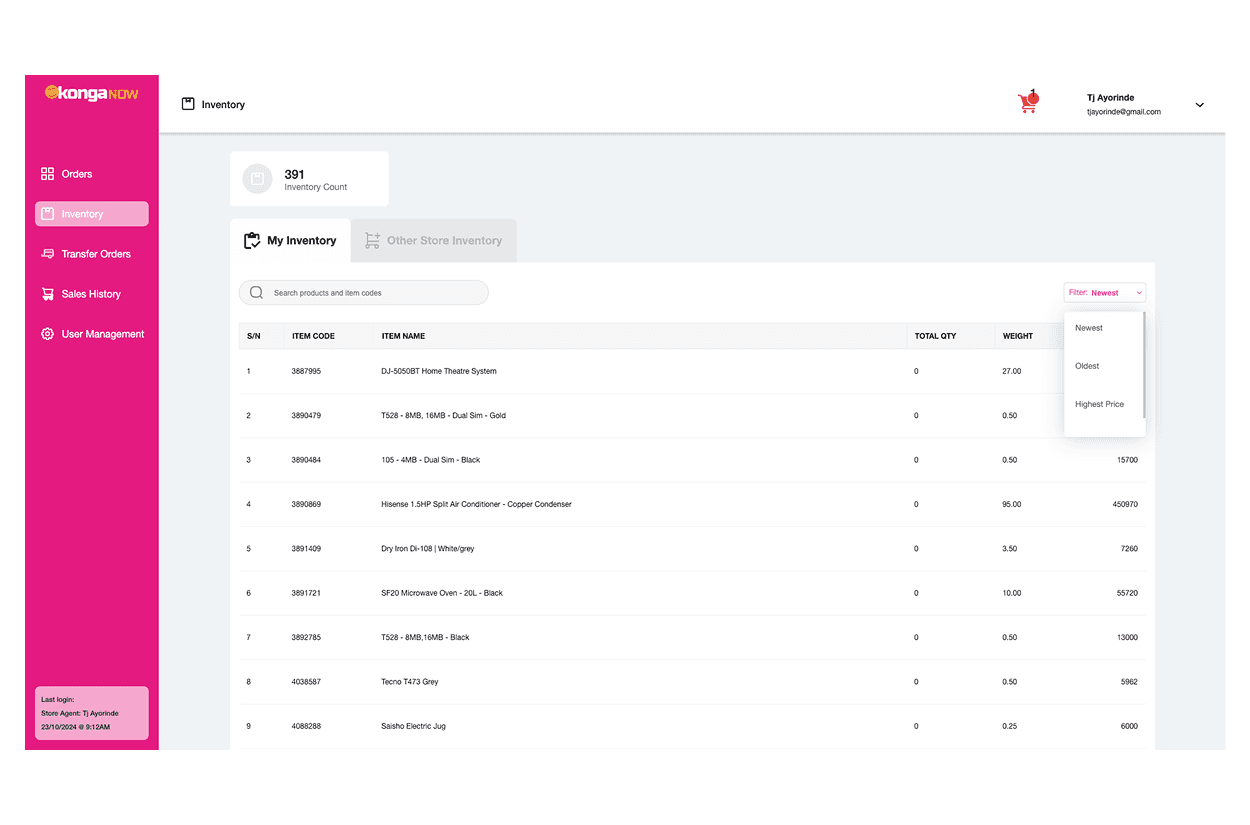Open the shopping cart icon
This screenshot has height=825, width=1250.
click(x=1028, y=102)
